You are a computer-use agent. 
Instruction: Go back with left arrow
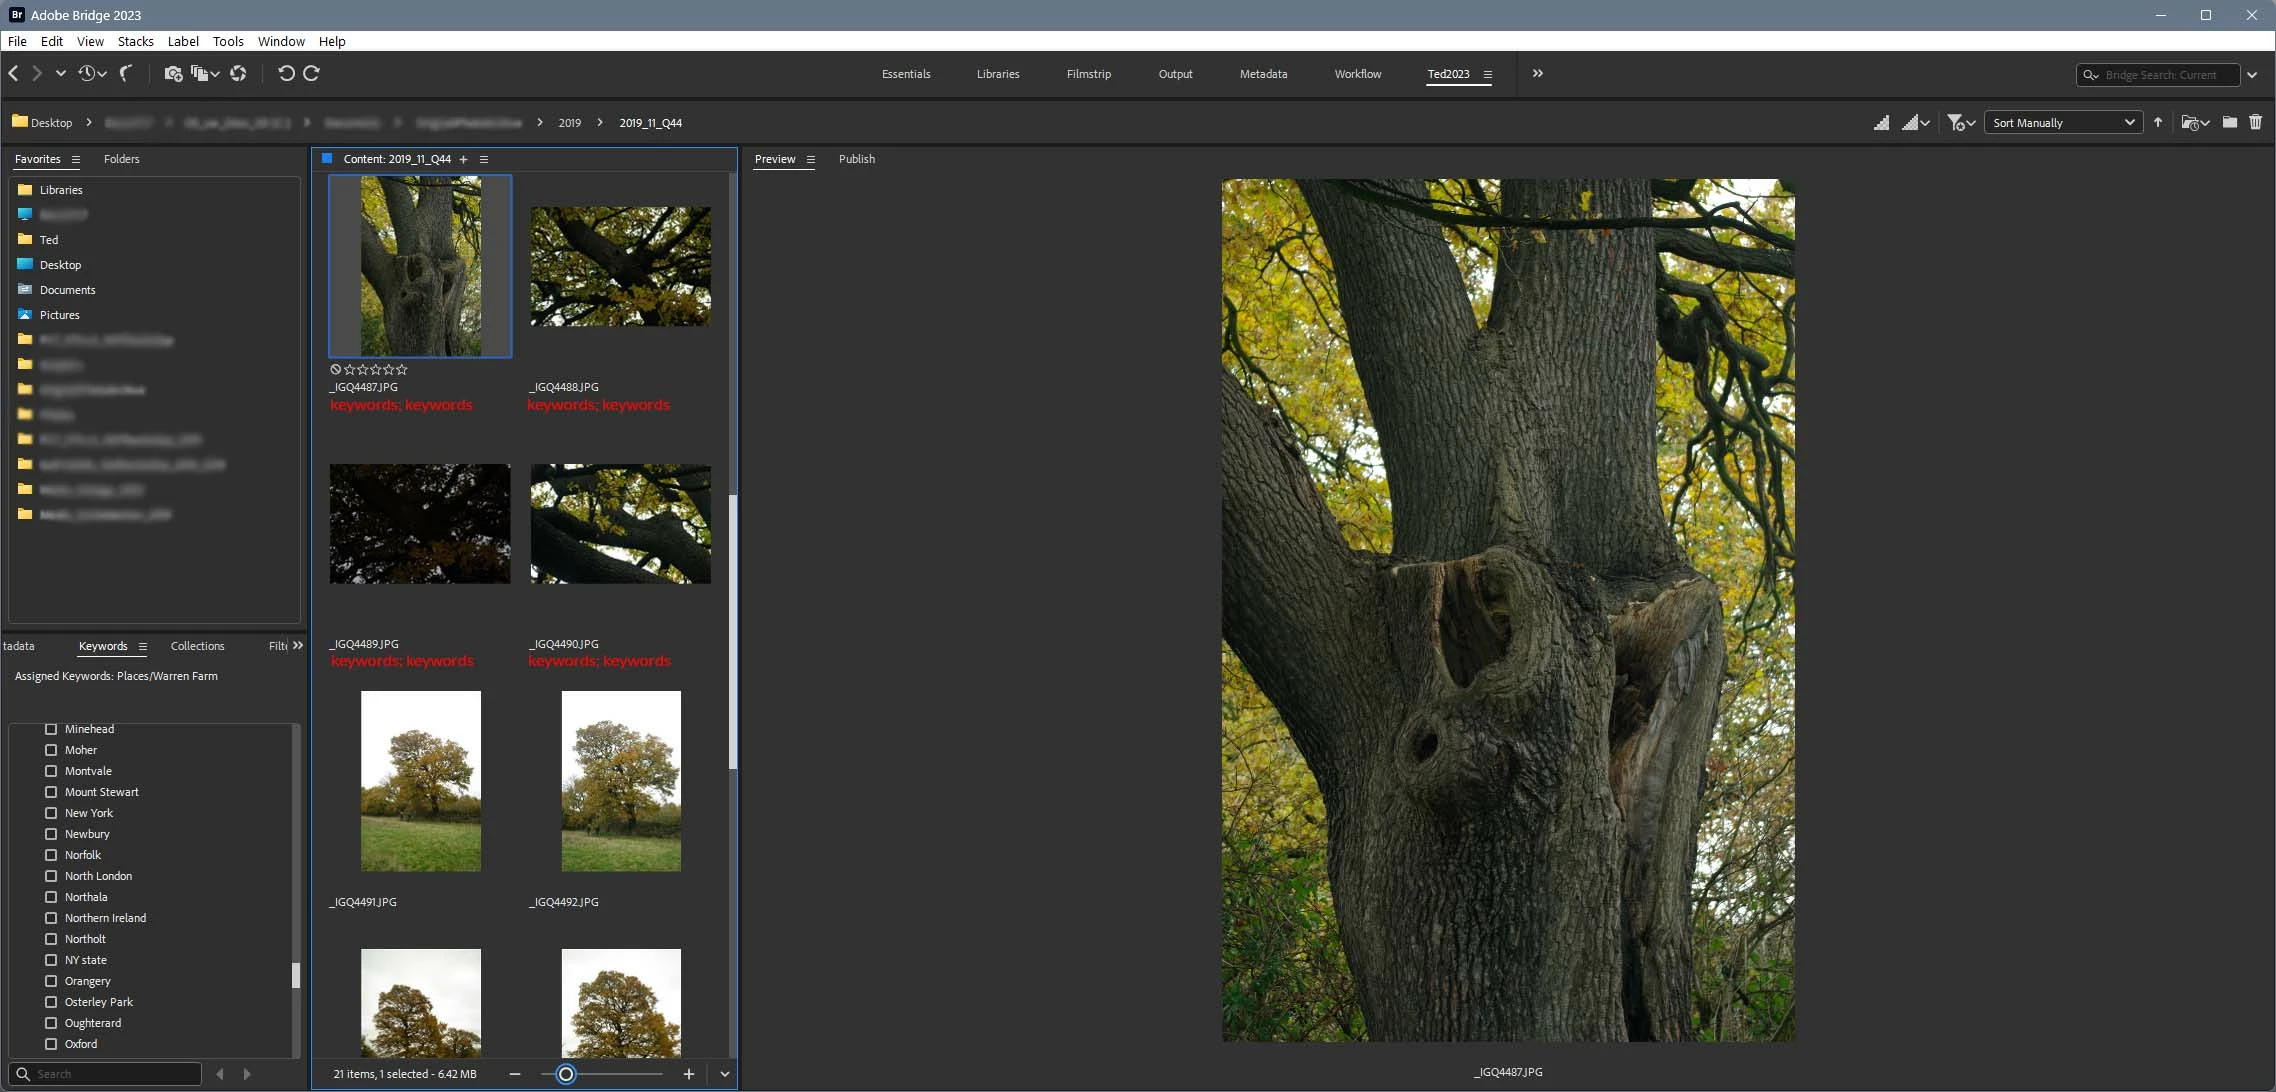14,74
